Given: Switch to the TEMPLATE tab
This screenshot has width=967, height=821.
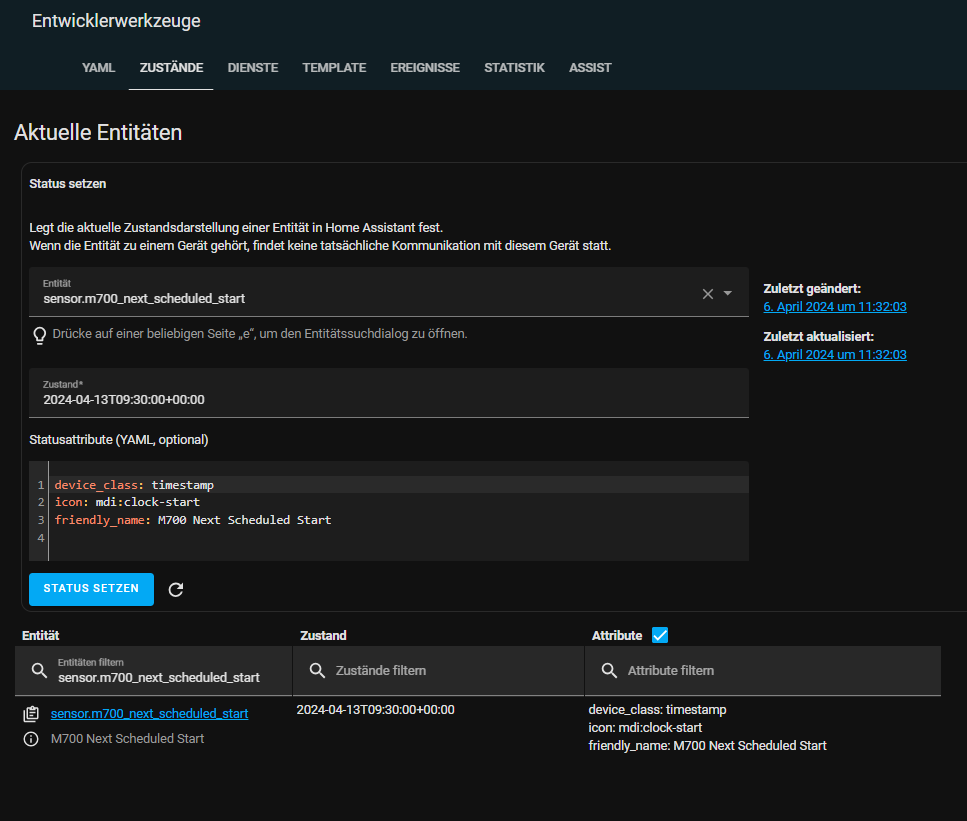Looking at the screenshot, I should coord(334,67).
